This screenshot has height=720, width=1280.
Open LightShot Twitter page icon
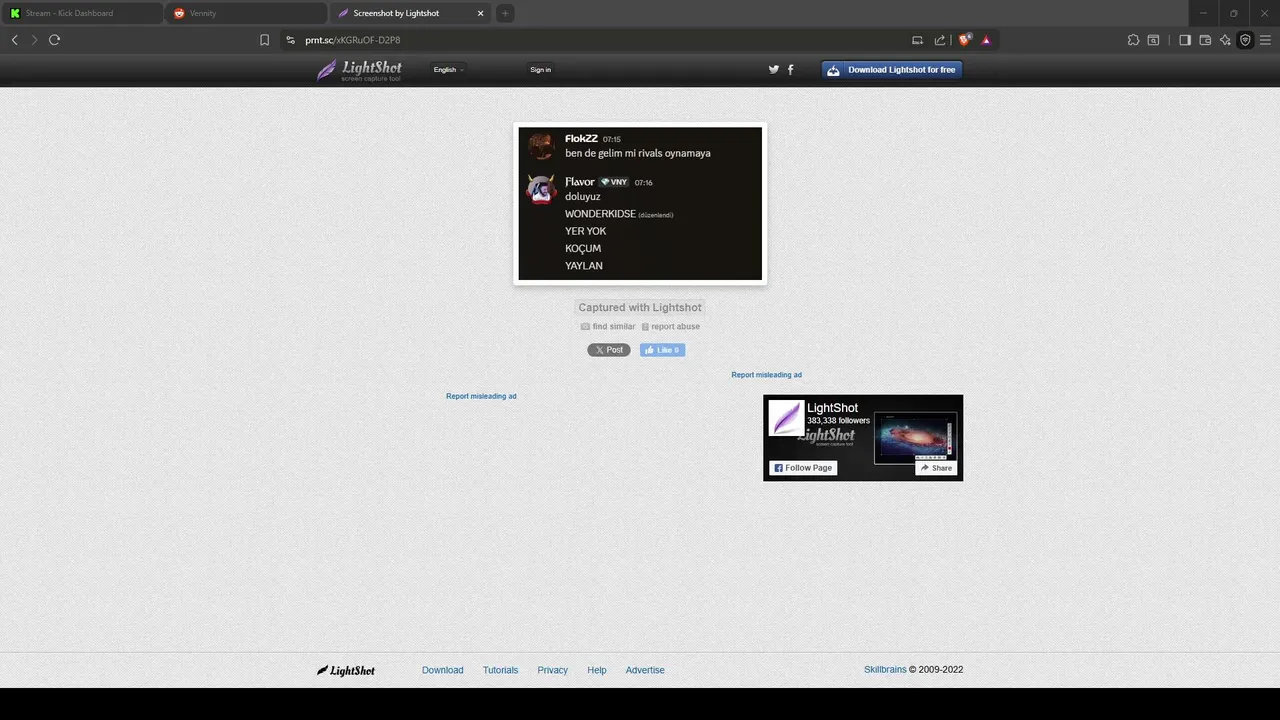click(x=773, y=69)
